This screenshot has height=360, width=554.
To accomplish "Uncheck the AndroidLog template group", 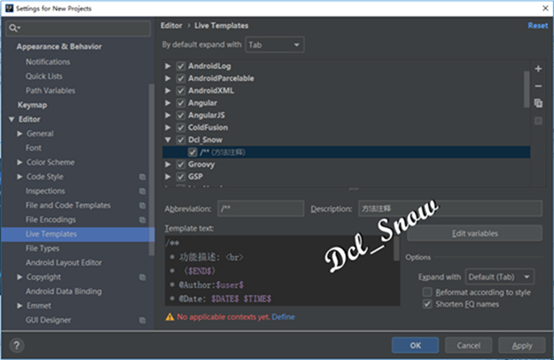I will click(181, 66).
